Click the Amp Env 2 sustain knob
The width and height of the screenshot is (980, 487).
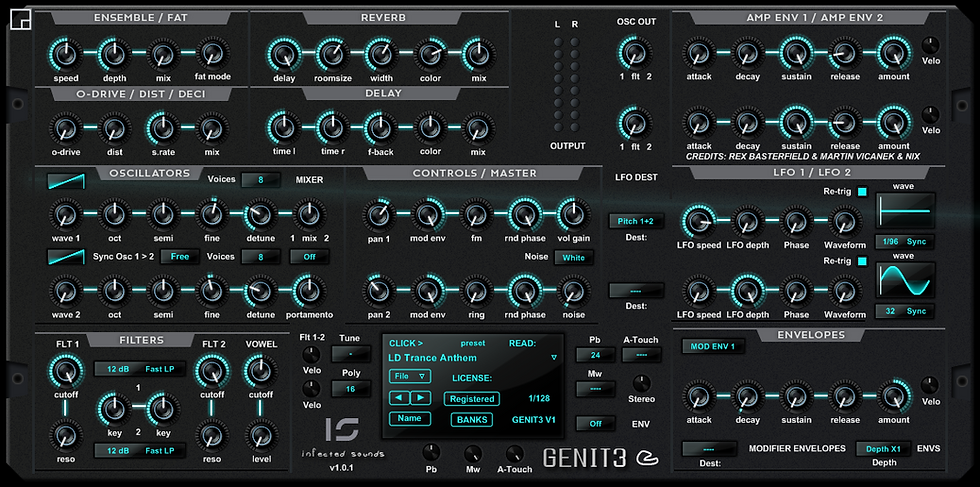click(x=796, y=122)
